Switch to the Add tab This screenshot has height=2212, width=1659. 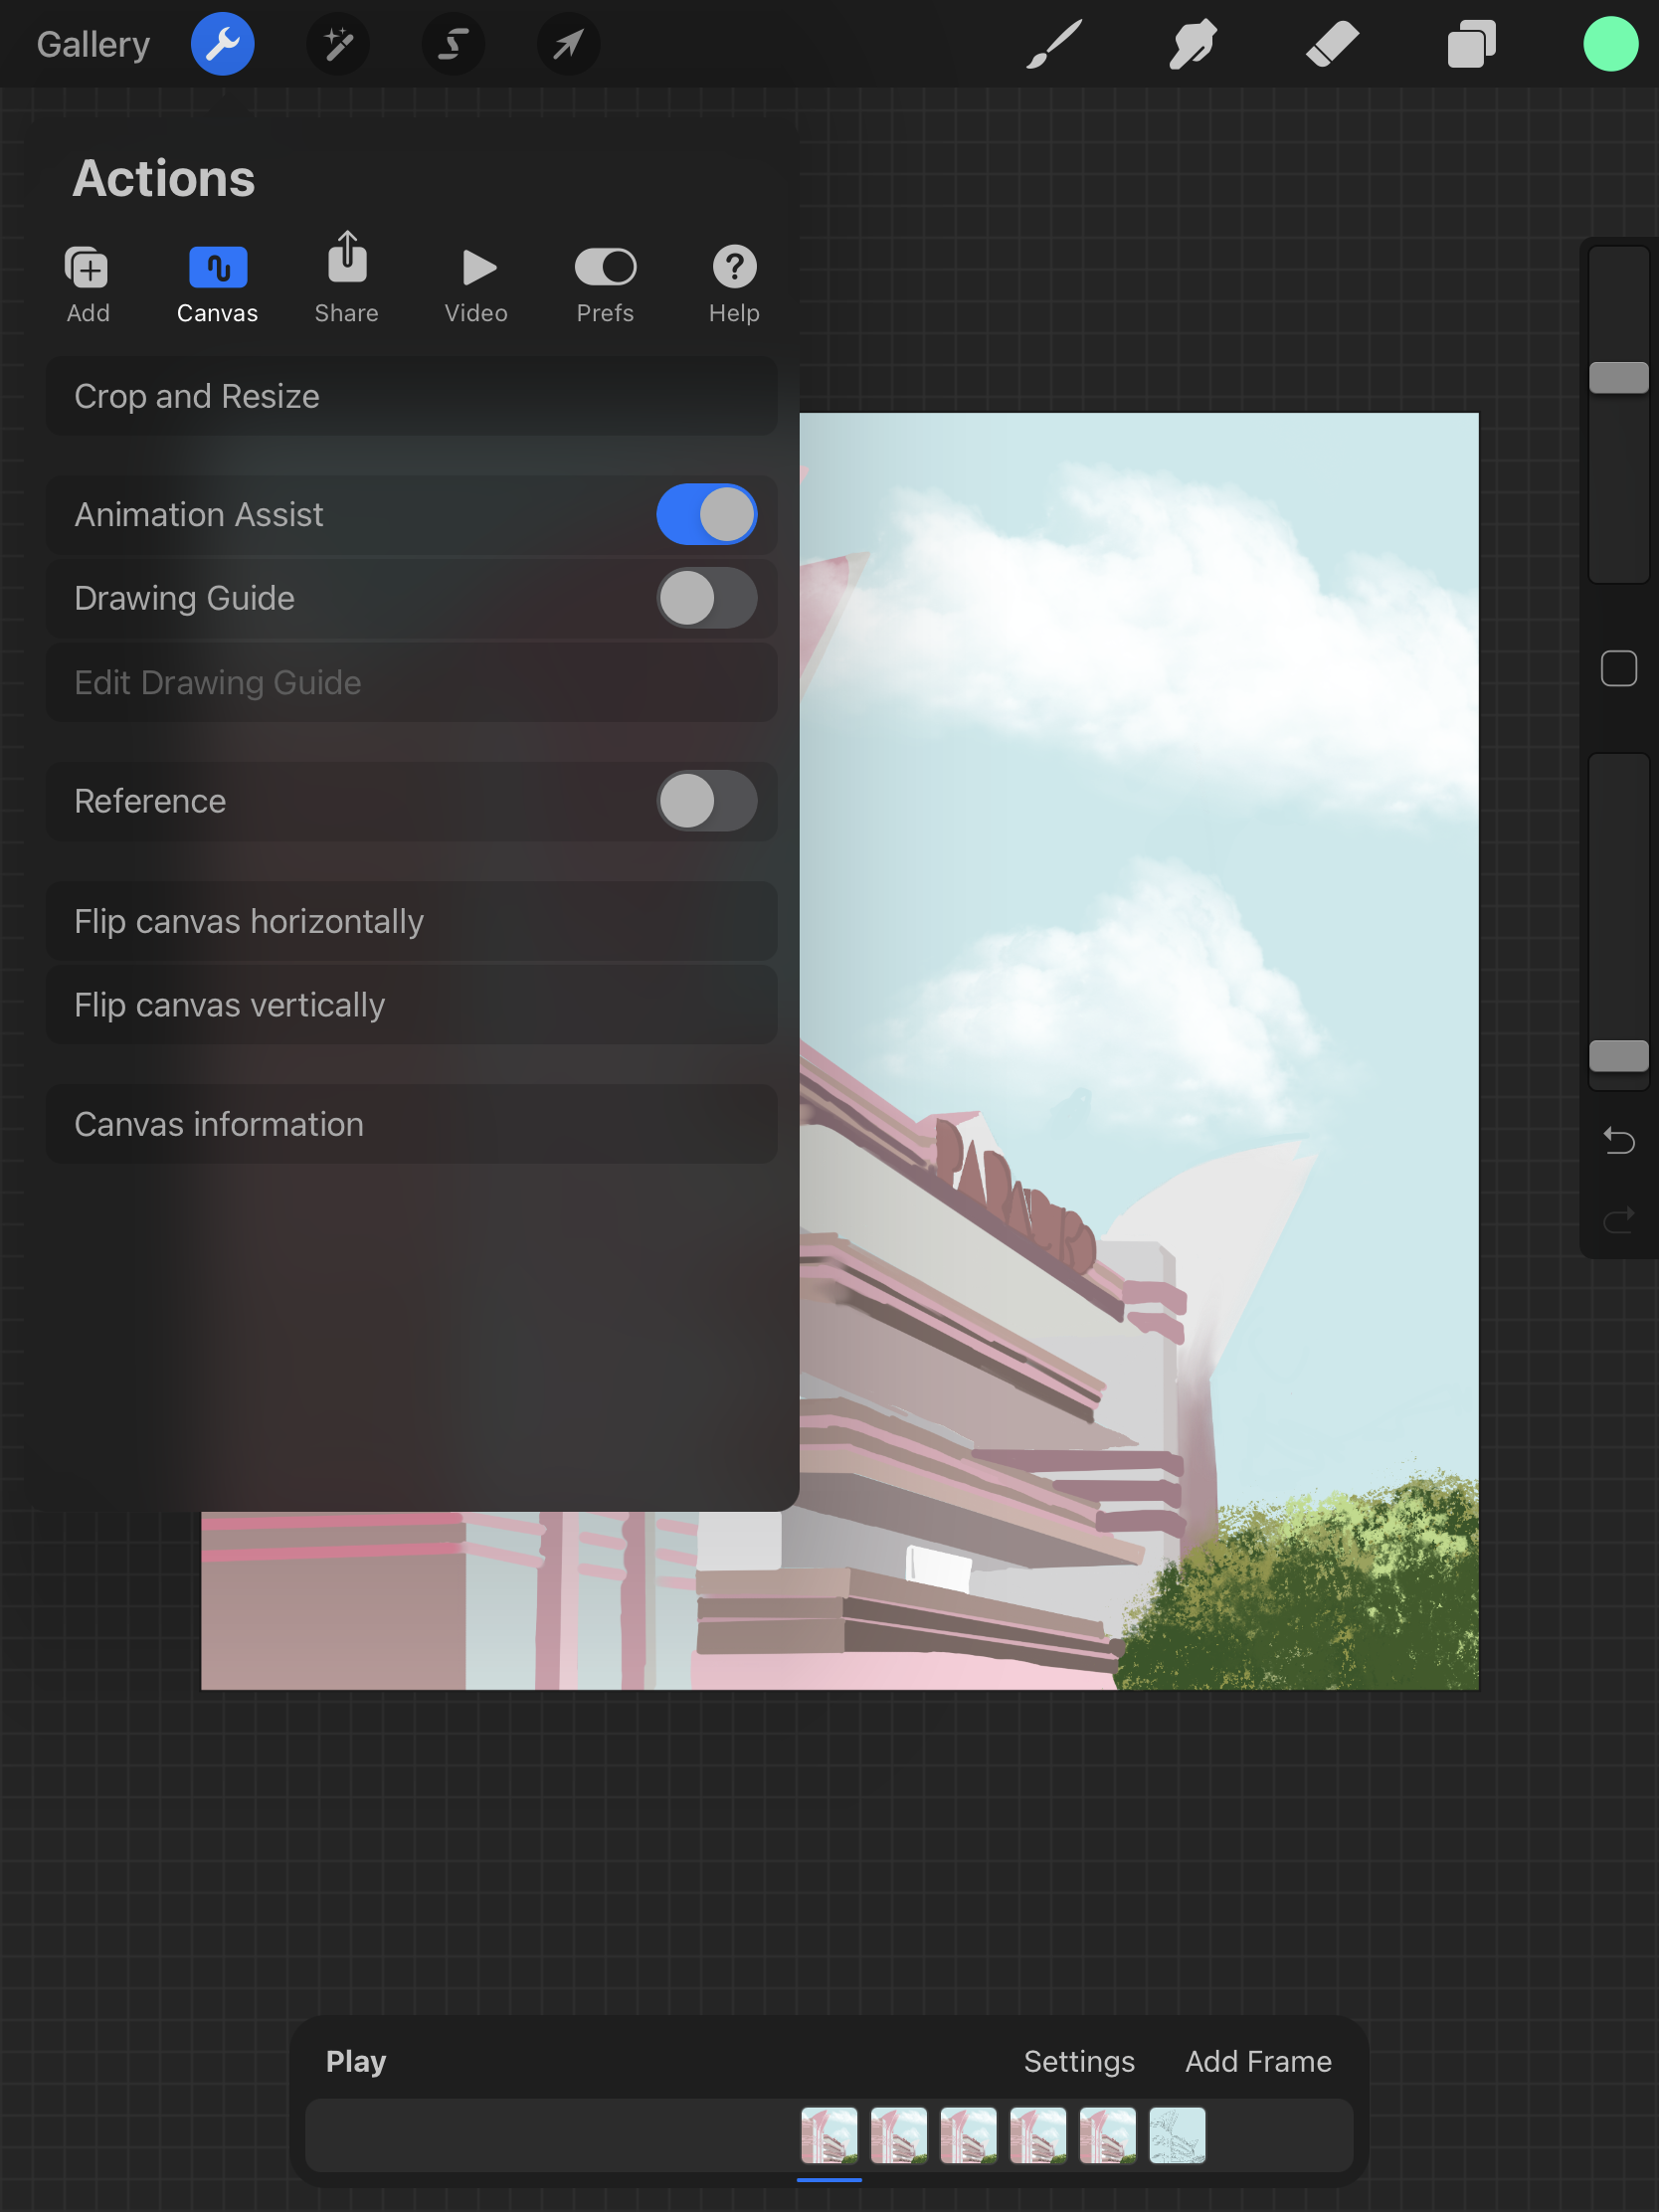pos(88,286)
